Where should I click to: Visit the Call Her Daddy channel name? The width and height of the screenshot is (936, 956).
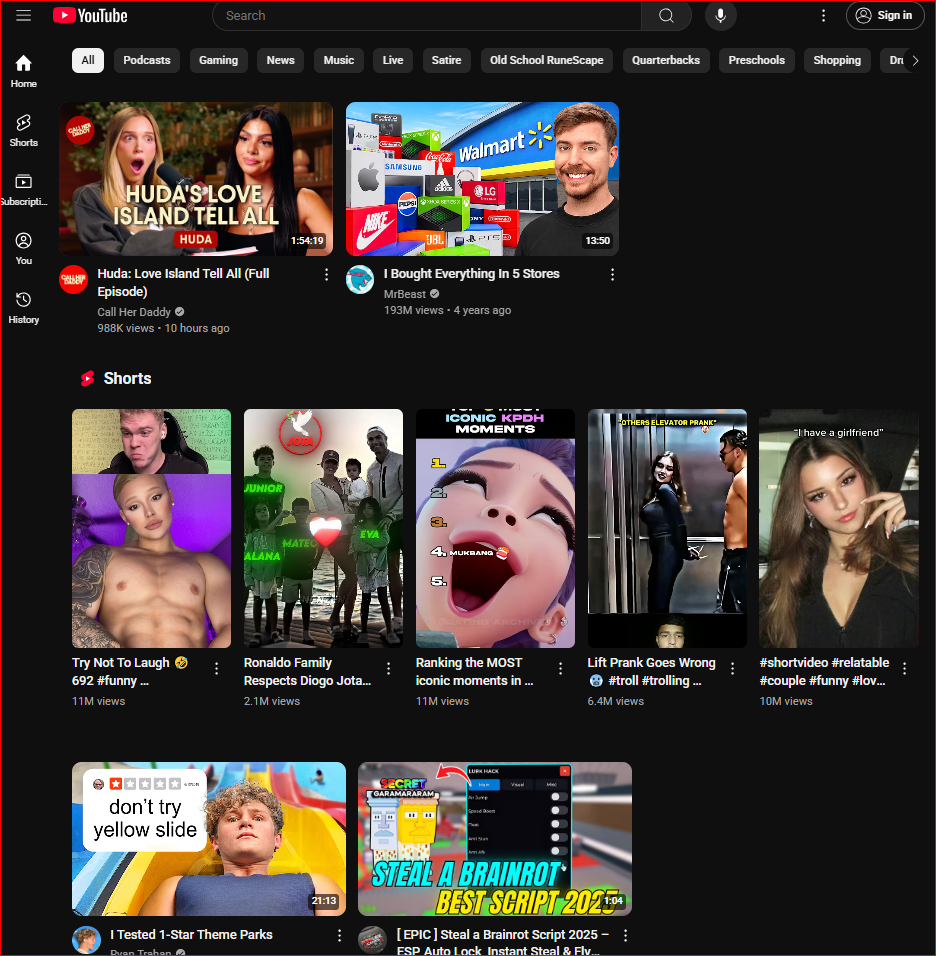tap(134, 312)
